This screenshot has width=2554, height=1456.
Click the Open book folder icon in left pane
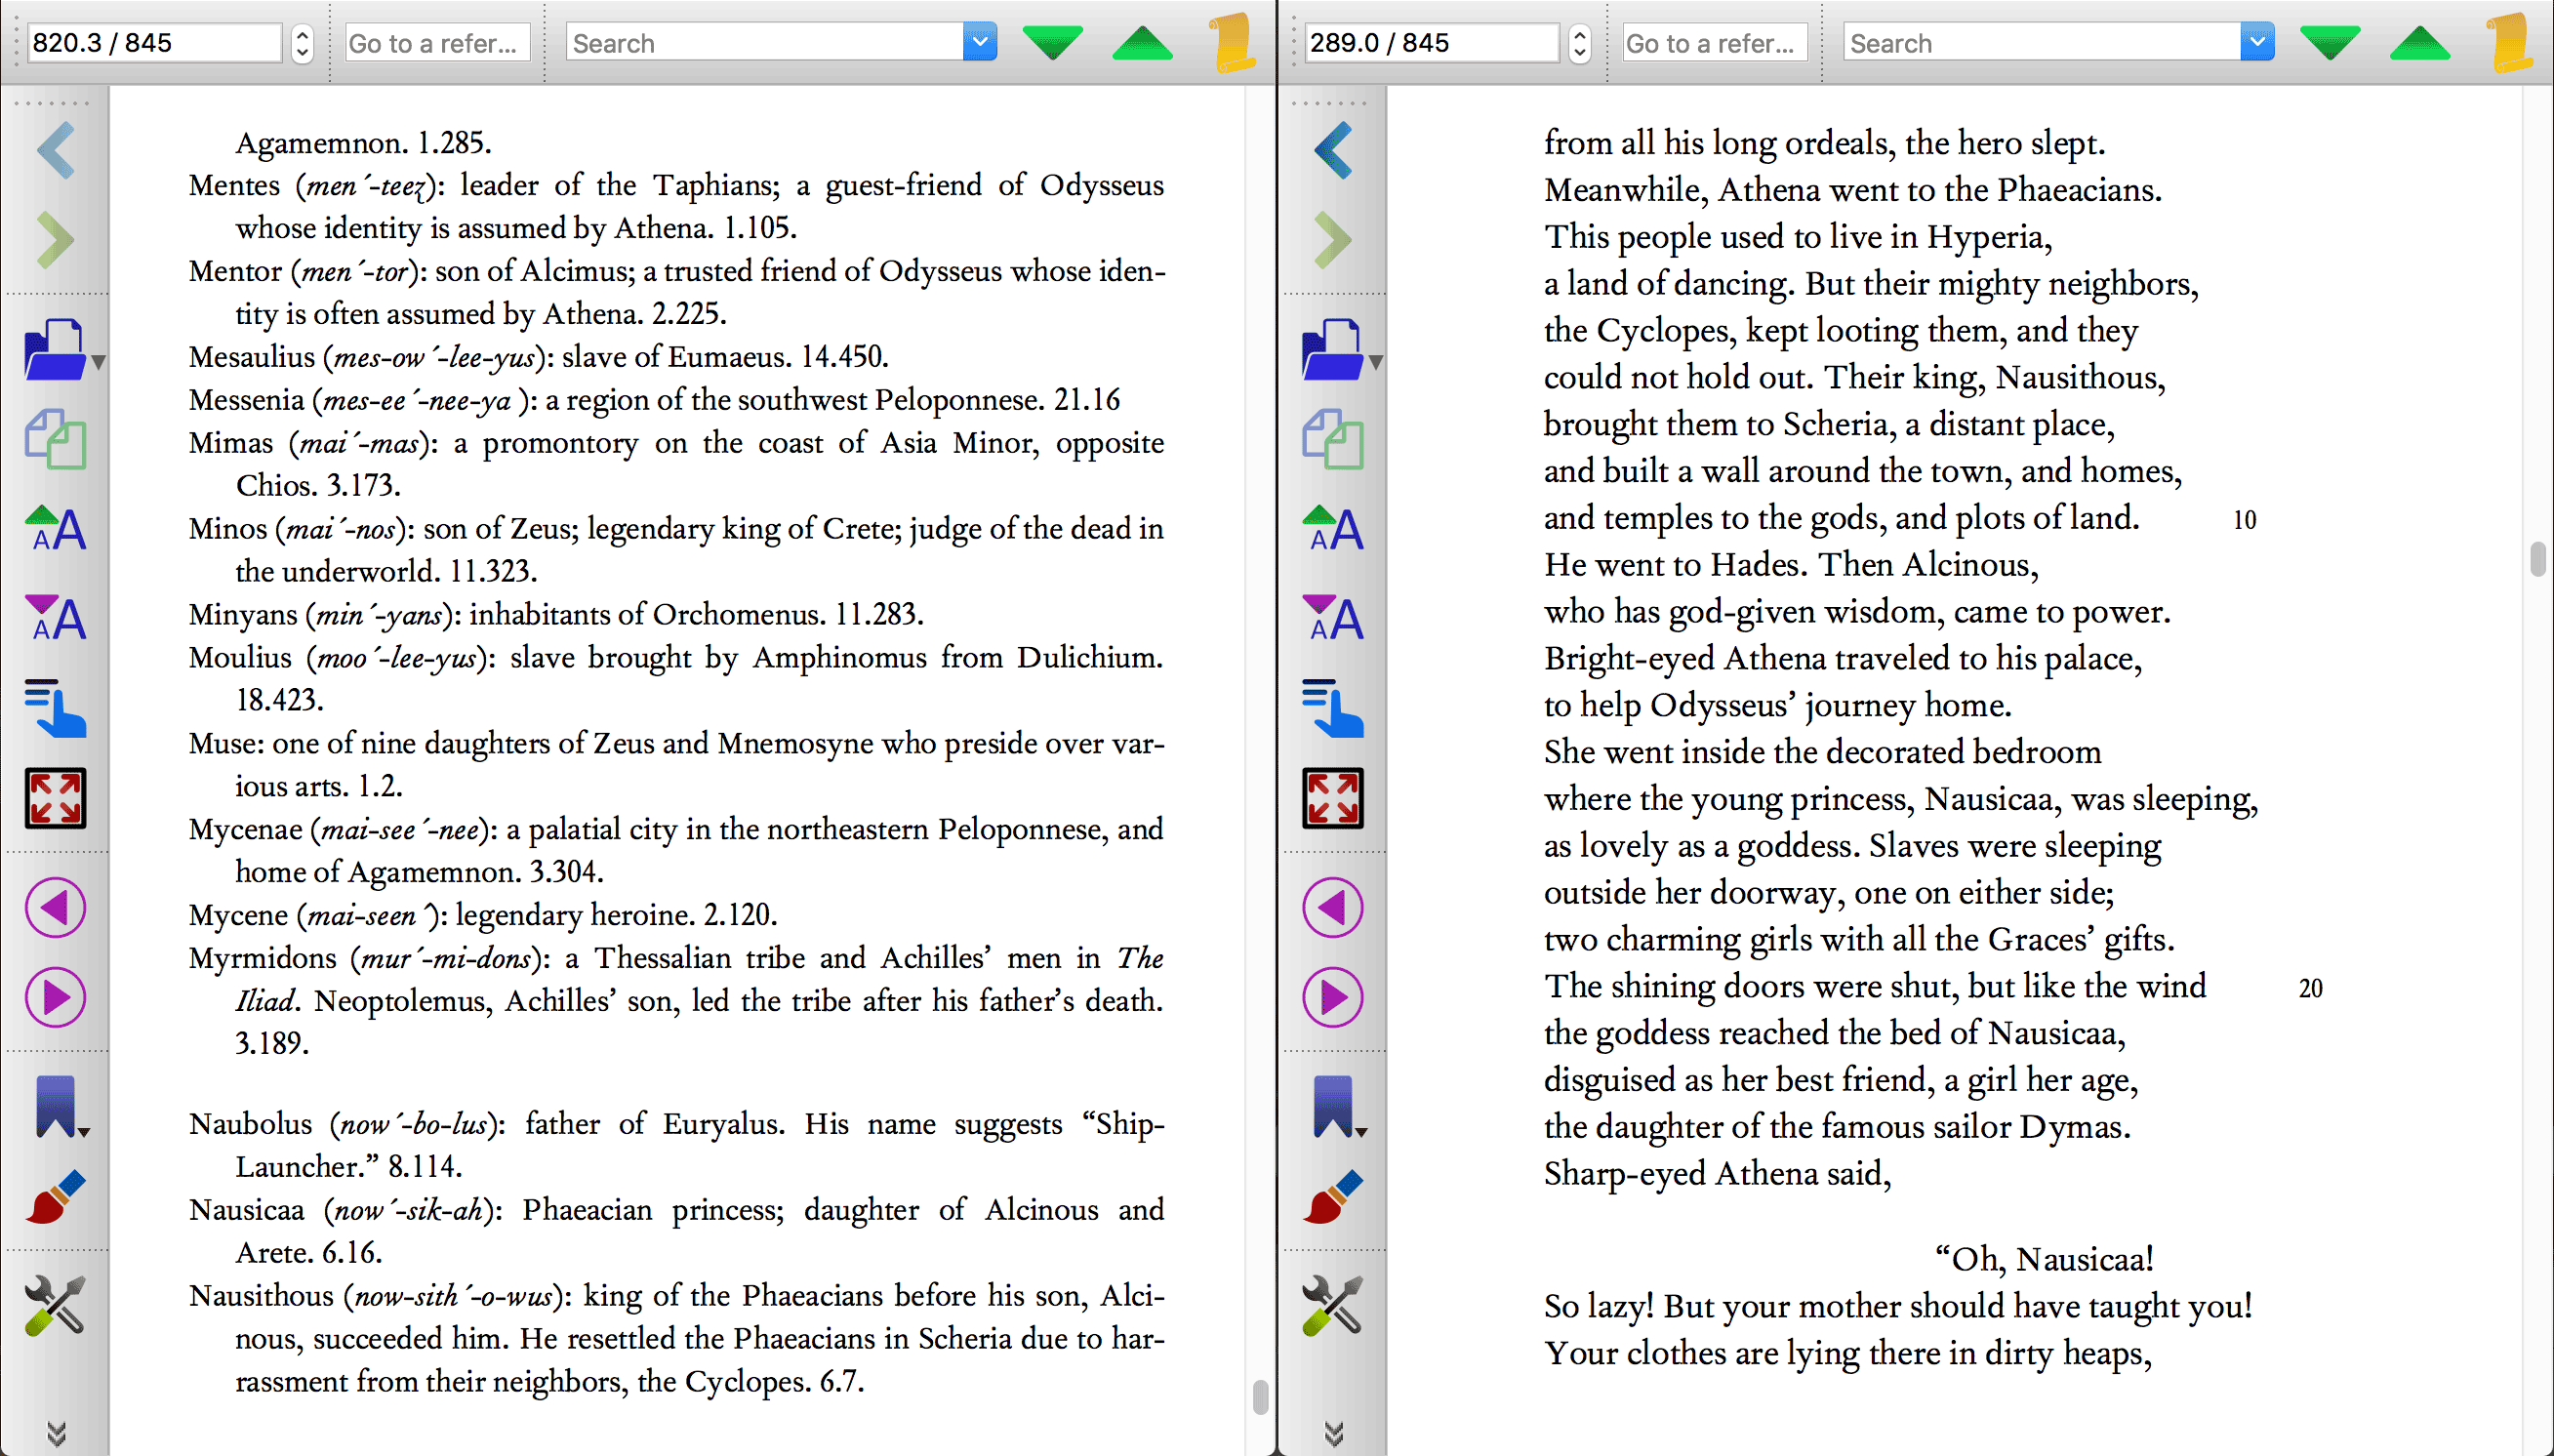56,350
